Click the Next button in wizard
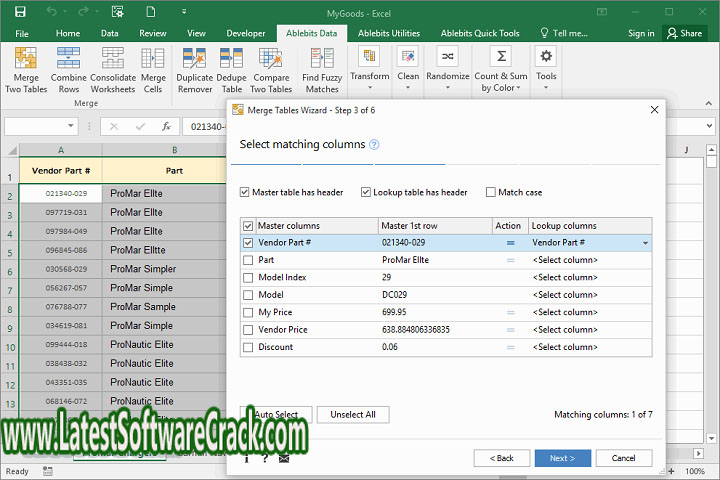This screenshot has height=480, width=720. pyautogui.click(x=562, y=458)
